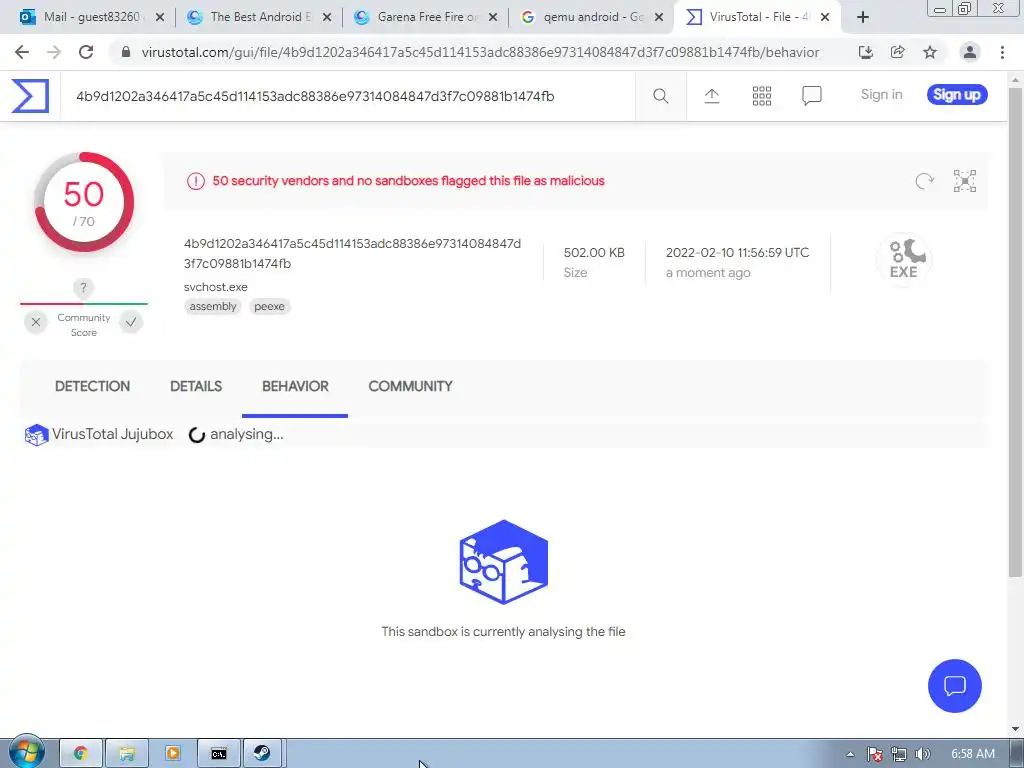Click the 6:58 AM taskbar clock
This screenshot has width=1024, height=768.
click(x=972, y=754)
